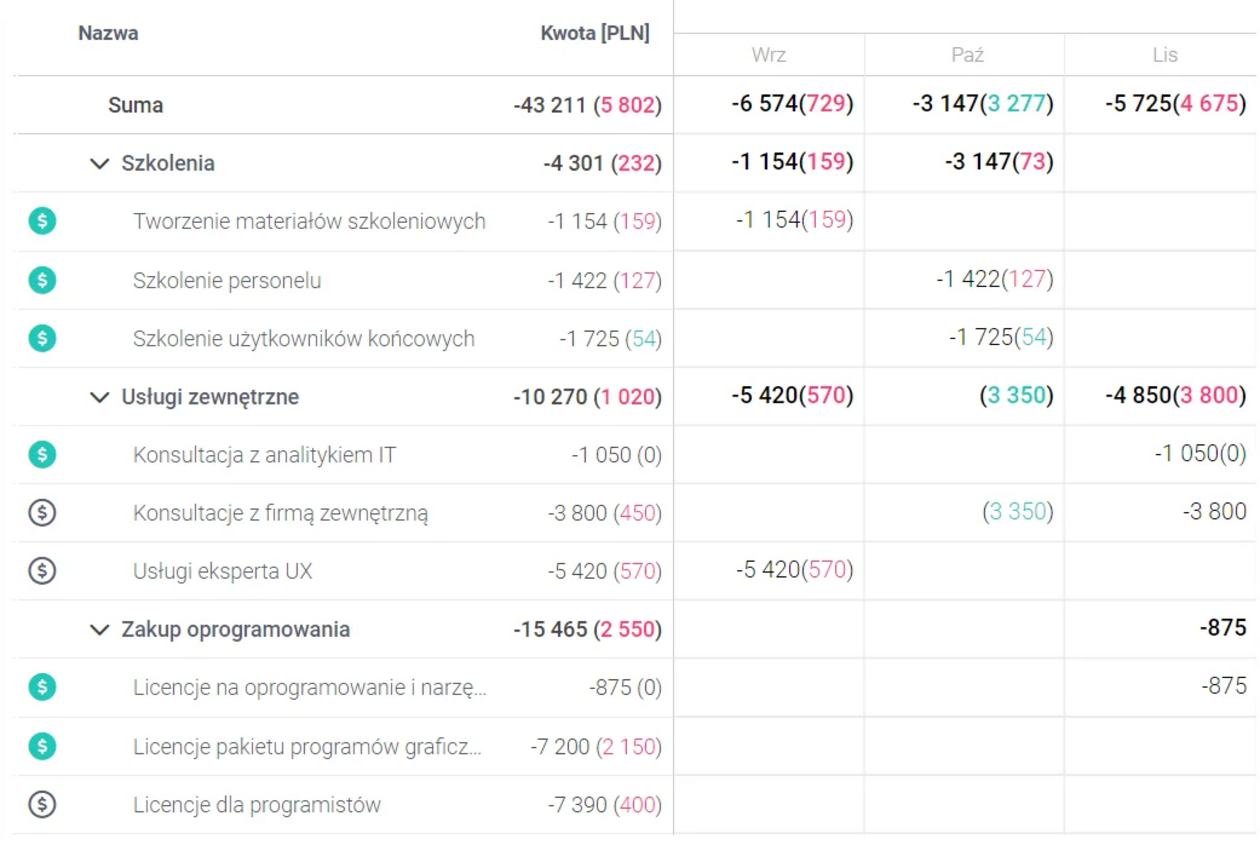This screenshot has width=1260, height=862.
Task: Select the Lis month column header
Action: tap(1165, 55)
